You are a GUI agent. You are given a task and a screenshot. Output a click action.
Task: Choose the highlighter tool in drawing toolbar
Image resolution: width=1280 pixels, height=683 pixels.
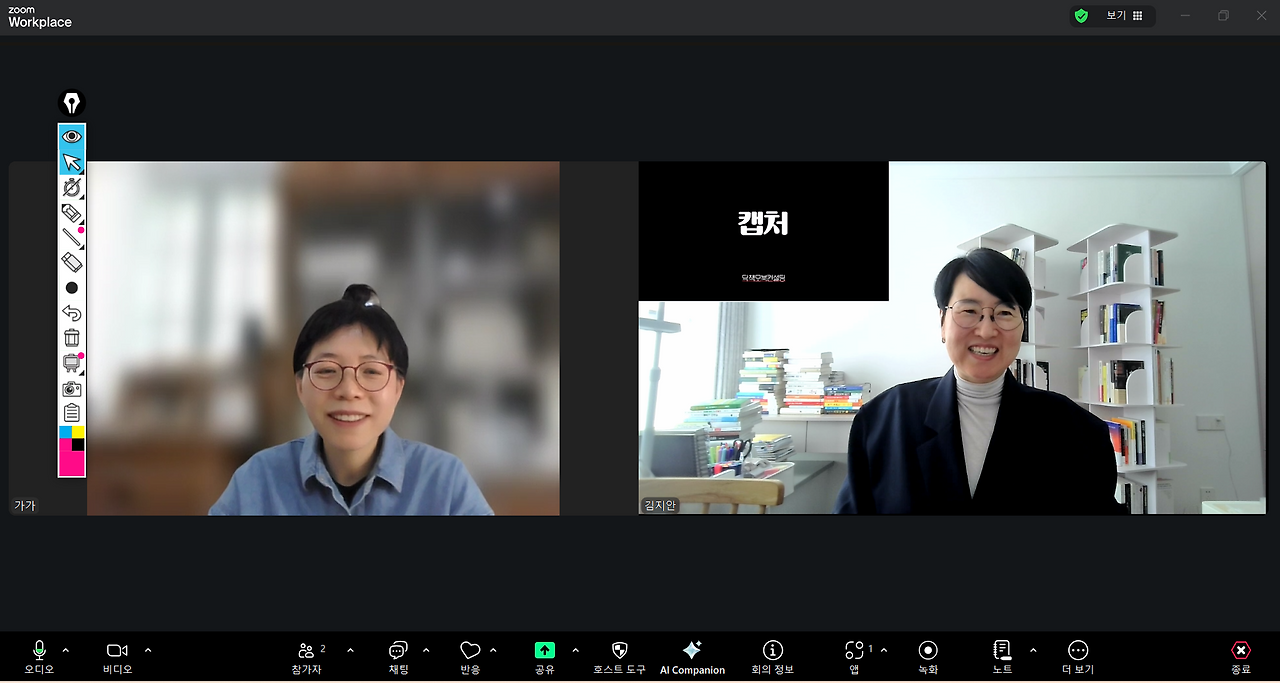[x=72, y=213]
